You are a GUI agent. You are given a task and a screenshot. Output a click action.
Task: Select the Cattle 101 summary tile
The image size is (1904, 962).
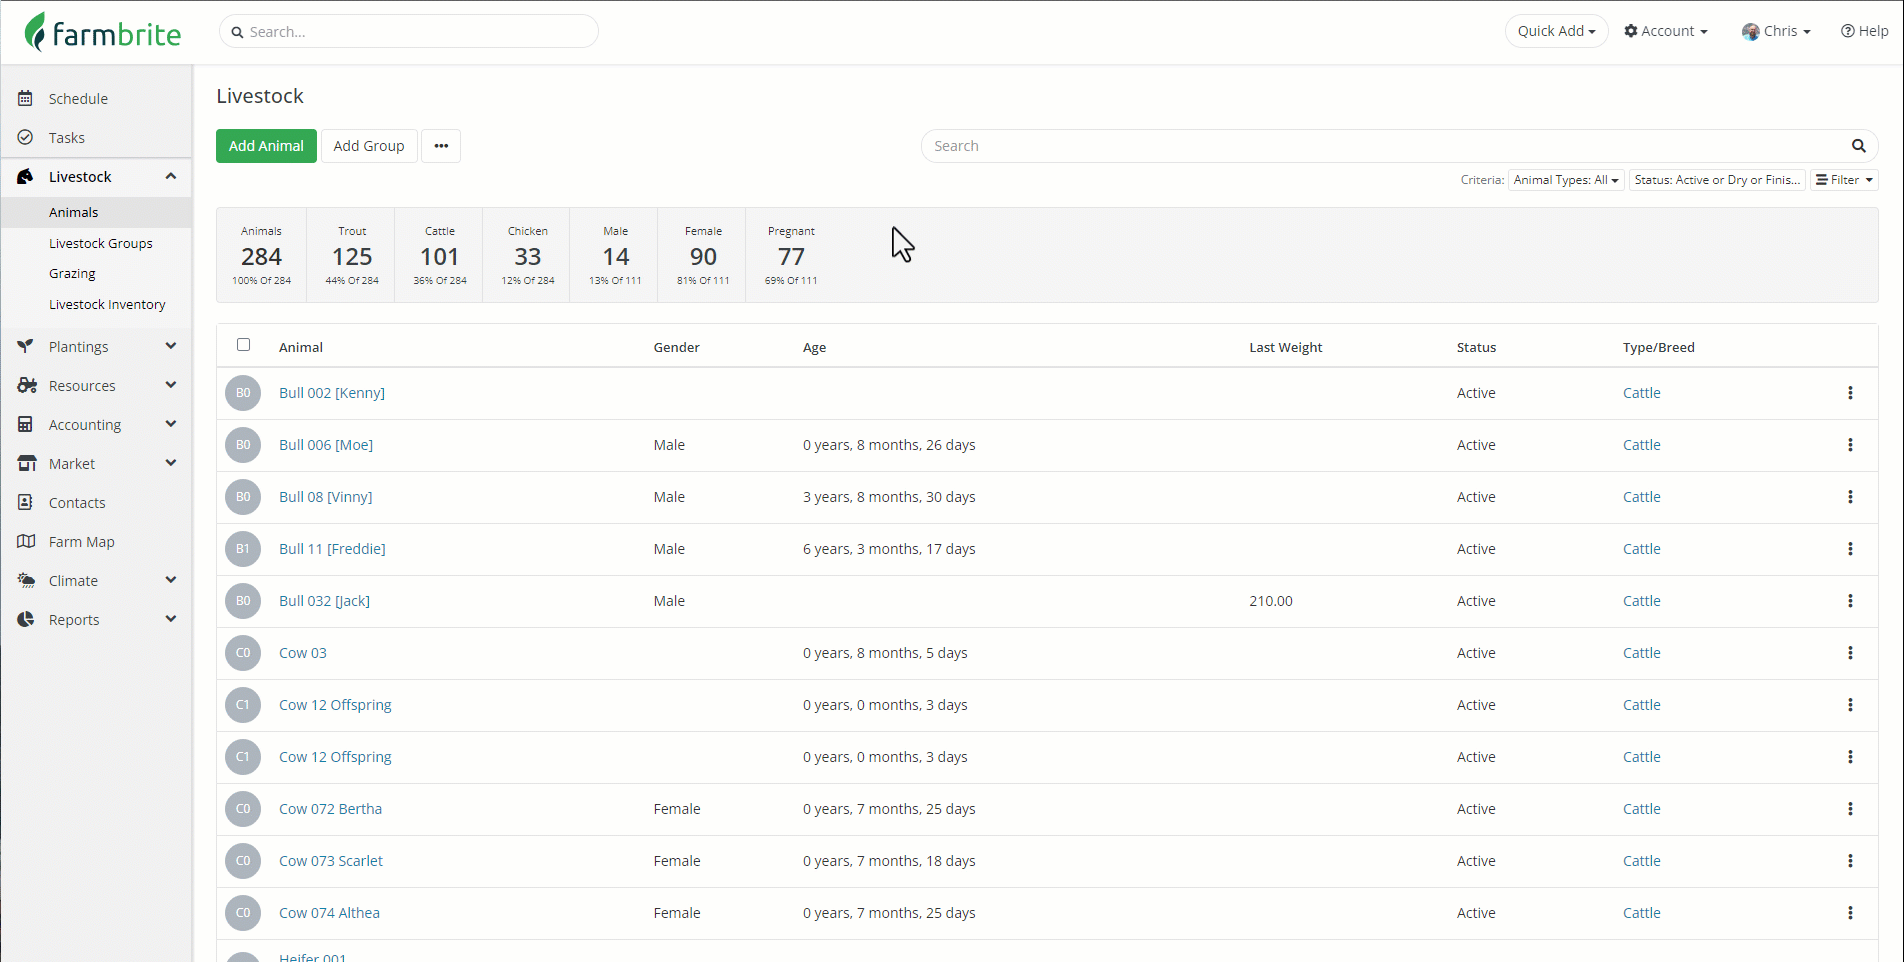(440, 256)
